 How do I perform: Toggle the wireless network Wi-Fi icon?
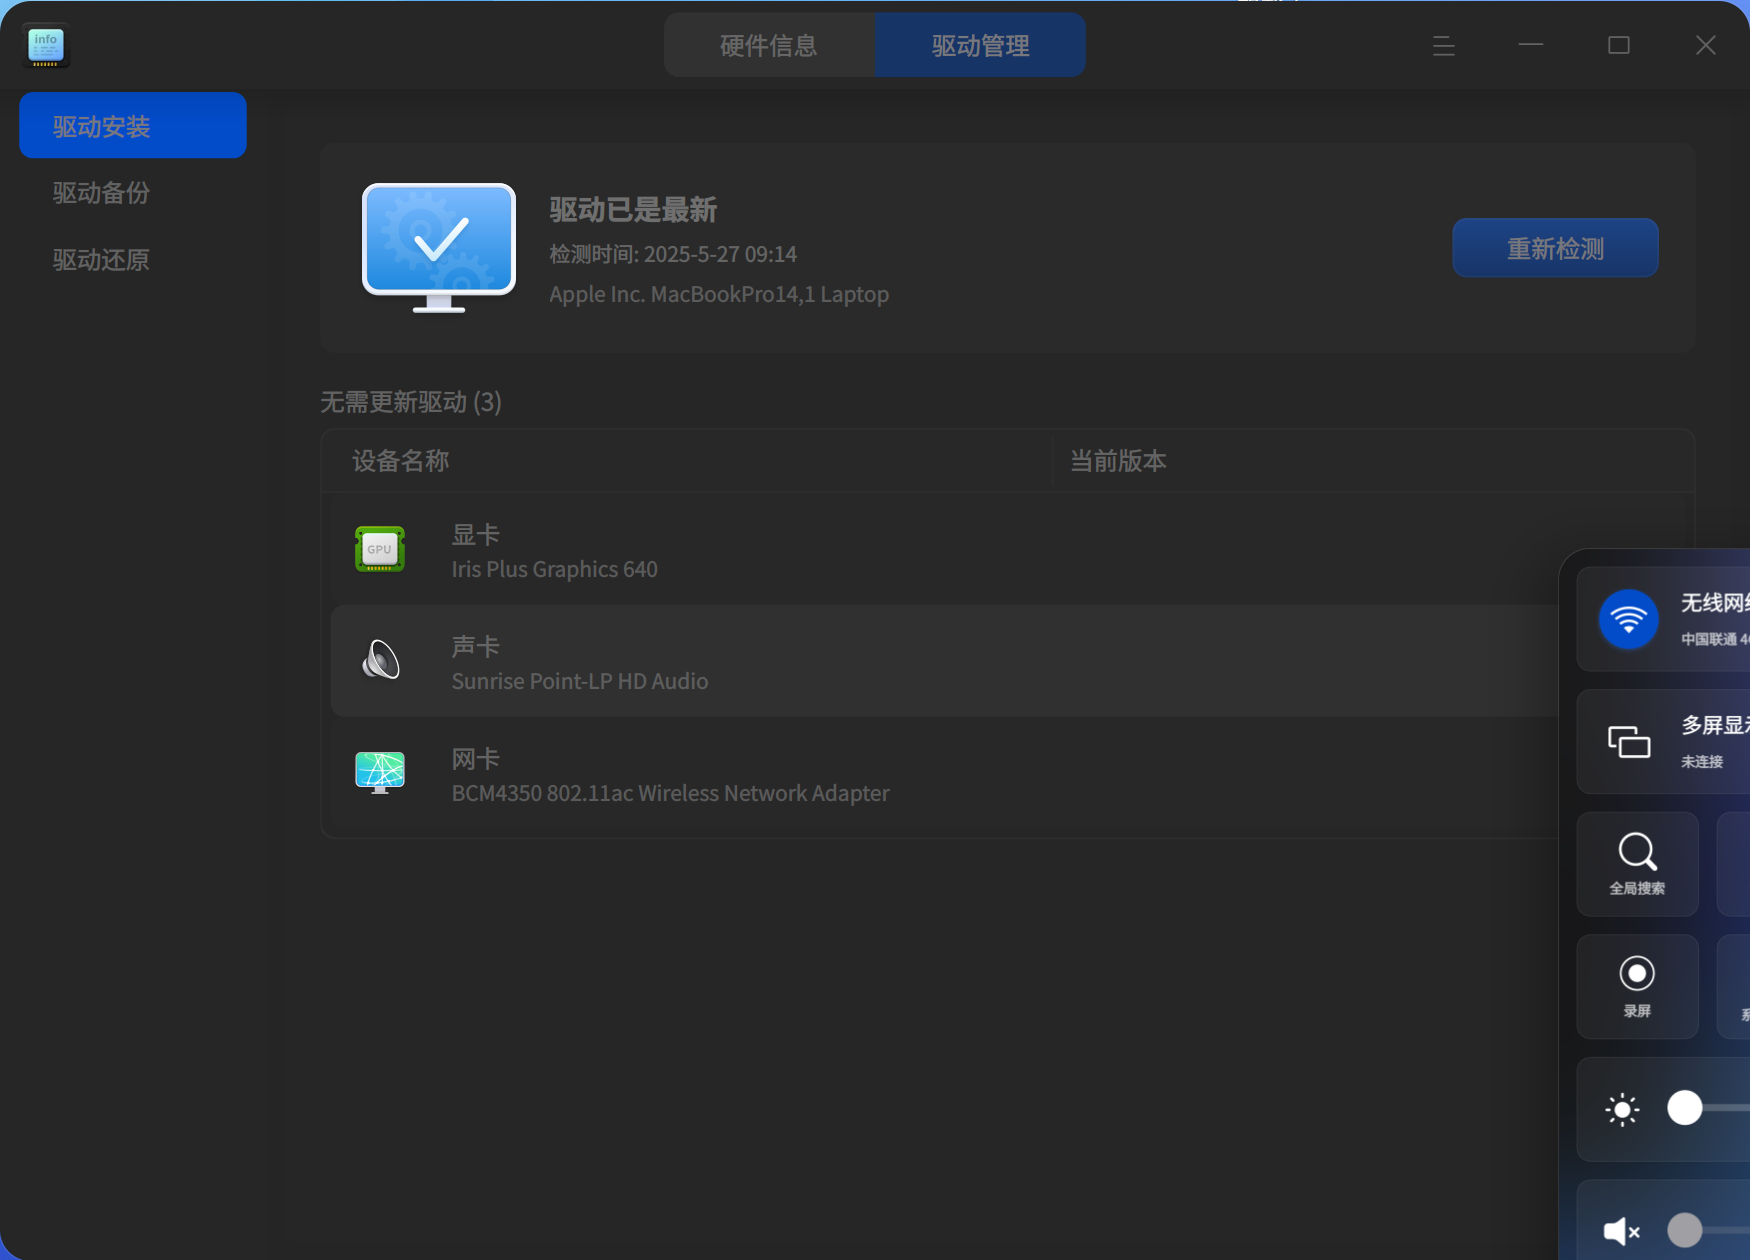1628,619
